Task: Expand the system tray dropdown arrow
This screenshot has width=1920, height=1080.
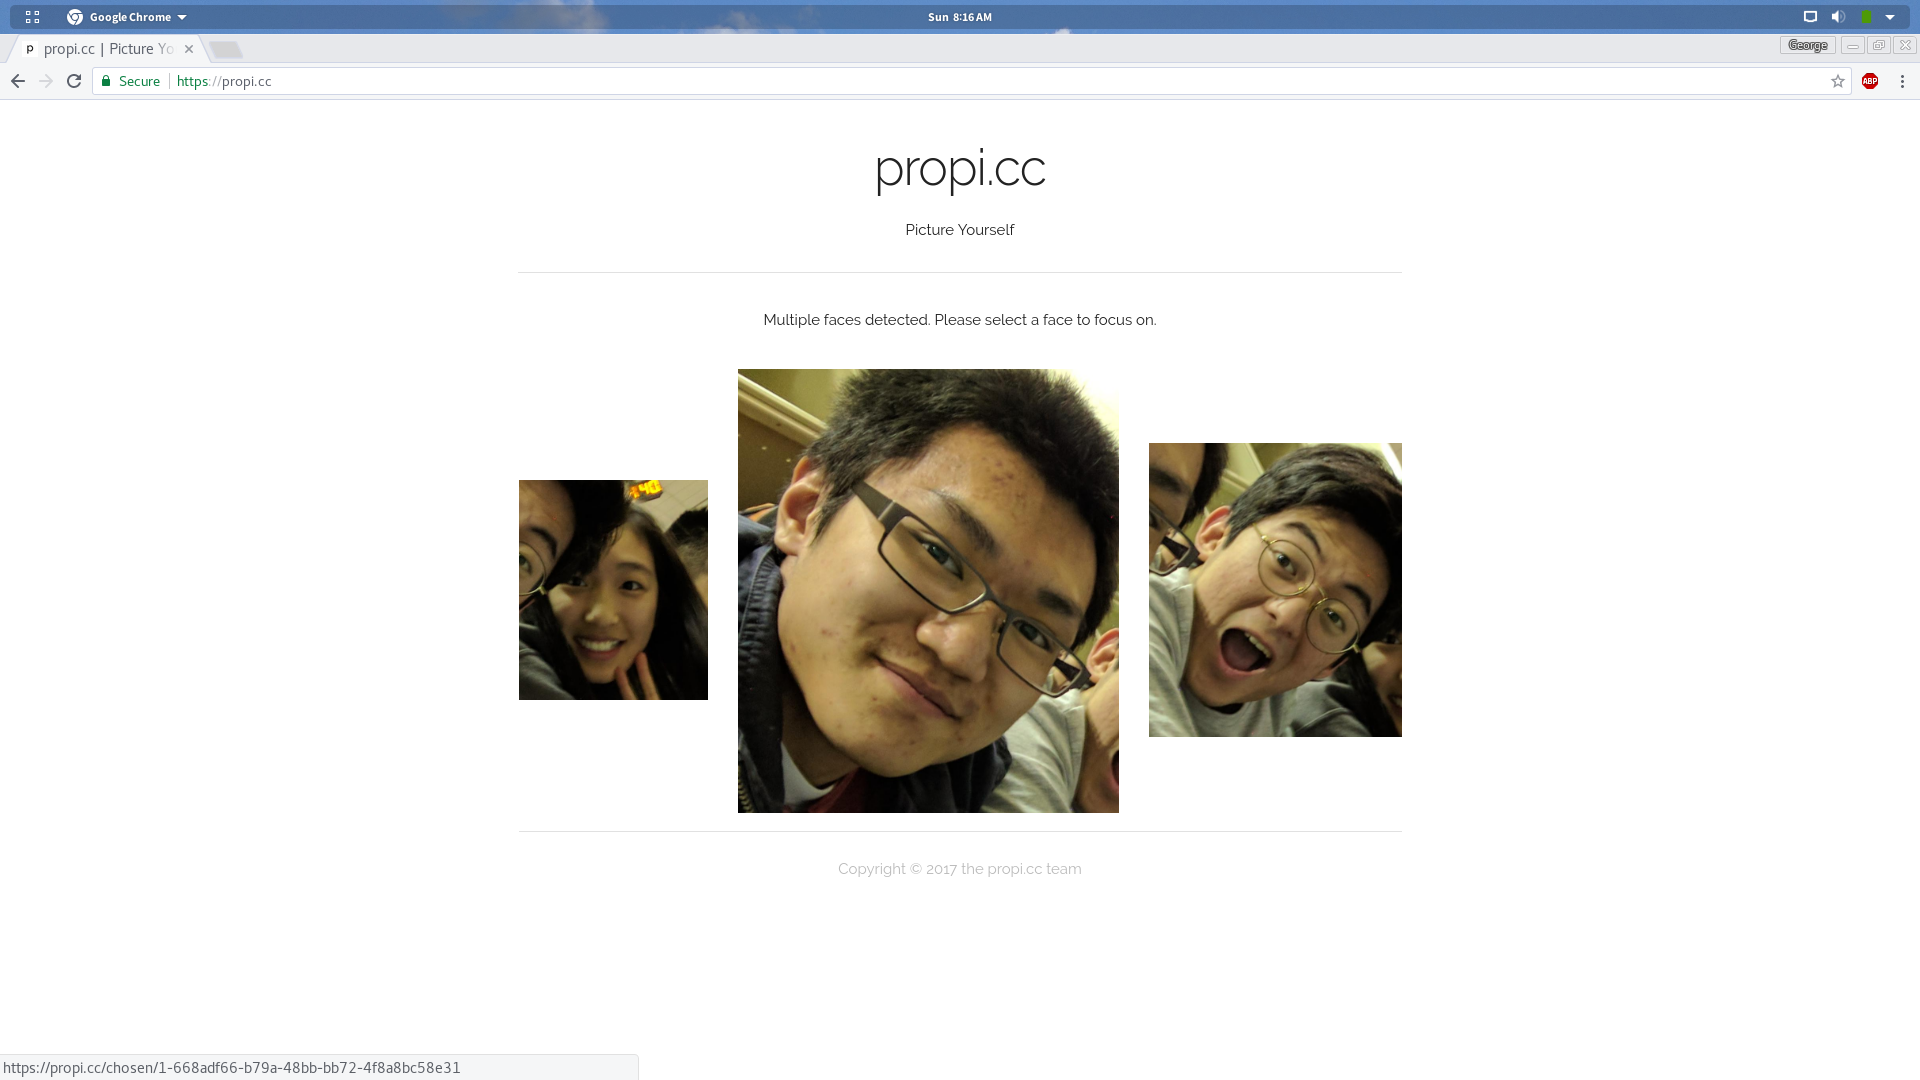Action: click(x=1890, y=17)
